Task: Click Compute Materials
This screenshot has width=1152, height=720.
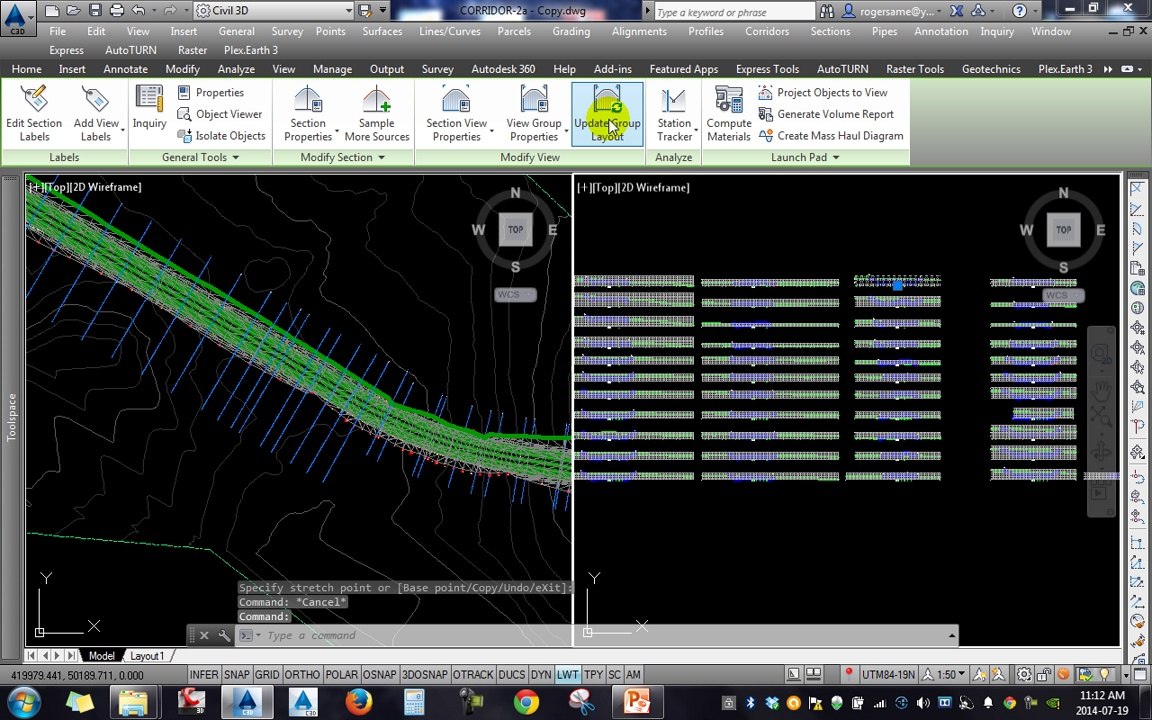Action: 729,114
